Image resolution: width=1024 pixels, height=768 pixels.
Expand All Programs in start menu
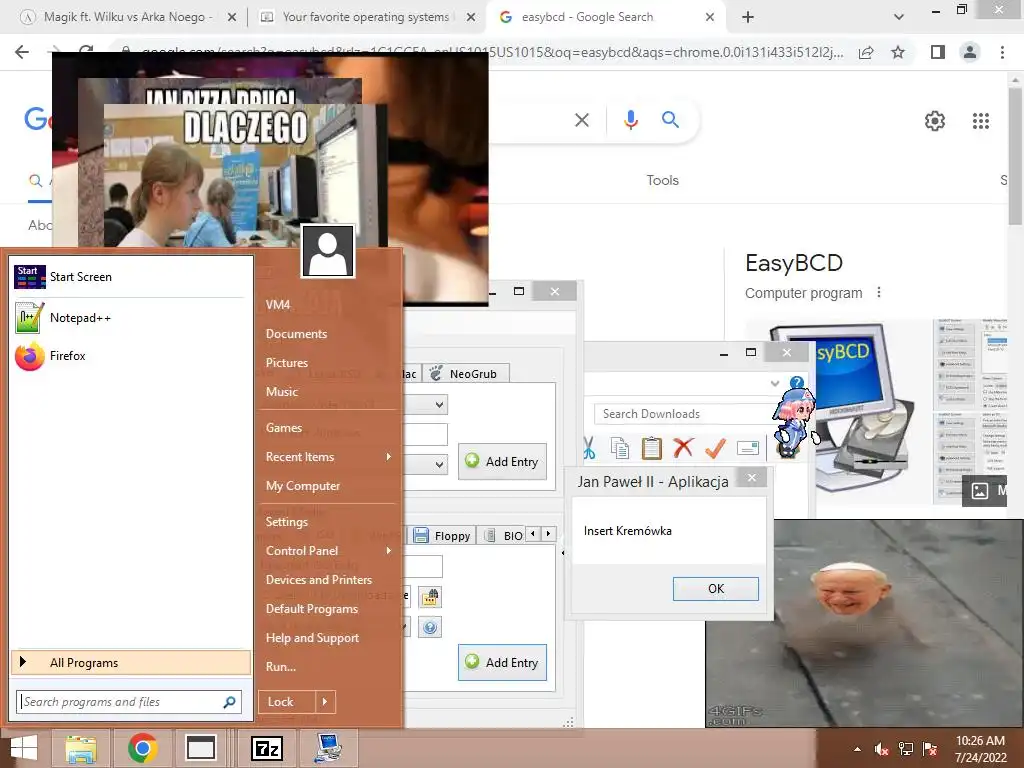tap(131, 663)
